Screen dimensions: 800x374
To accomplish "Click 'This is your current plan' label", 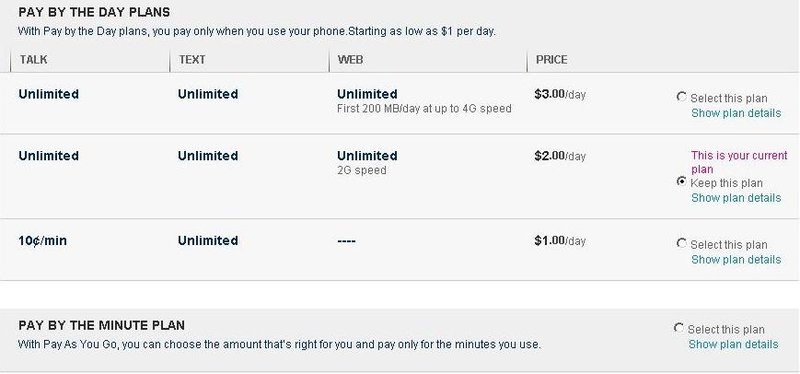I will click(x=739, y=162).
